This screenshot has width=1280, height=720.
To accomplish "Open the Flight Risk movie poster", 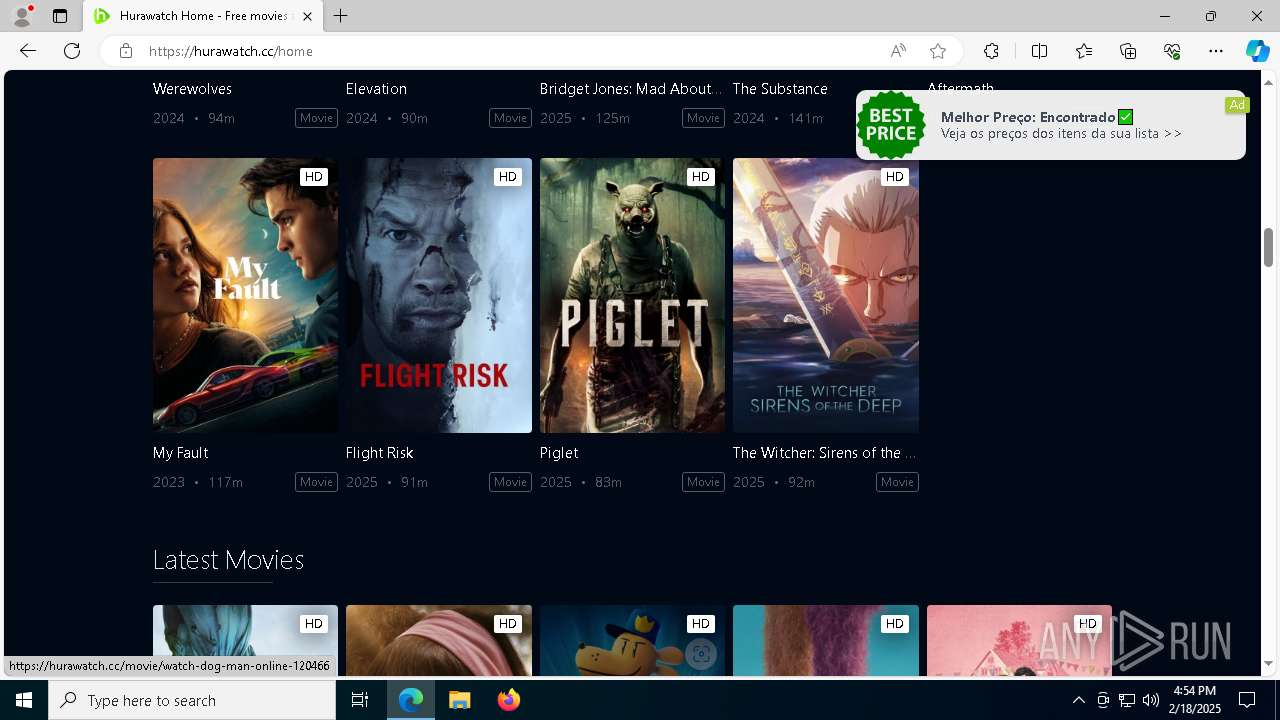I will coord(439,295).
